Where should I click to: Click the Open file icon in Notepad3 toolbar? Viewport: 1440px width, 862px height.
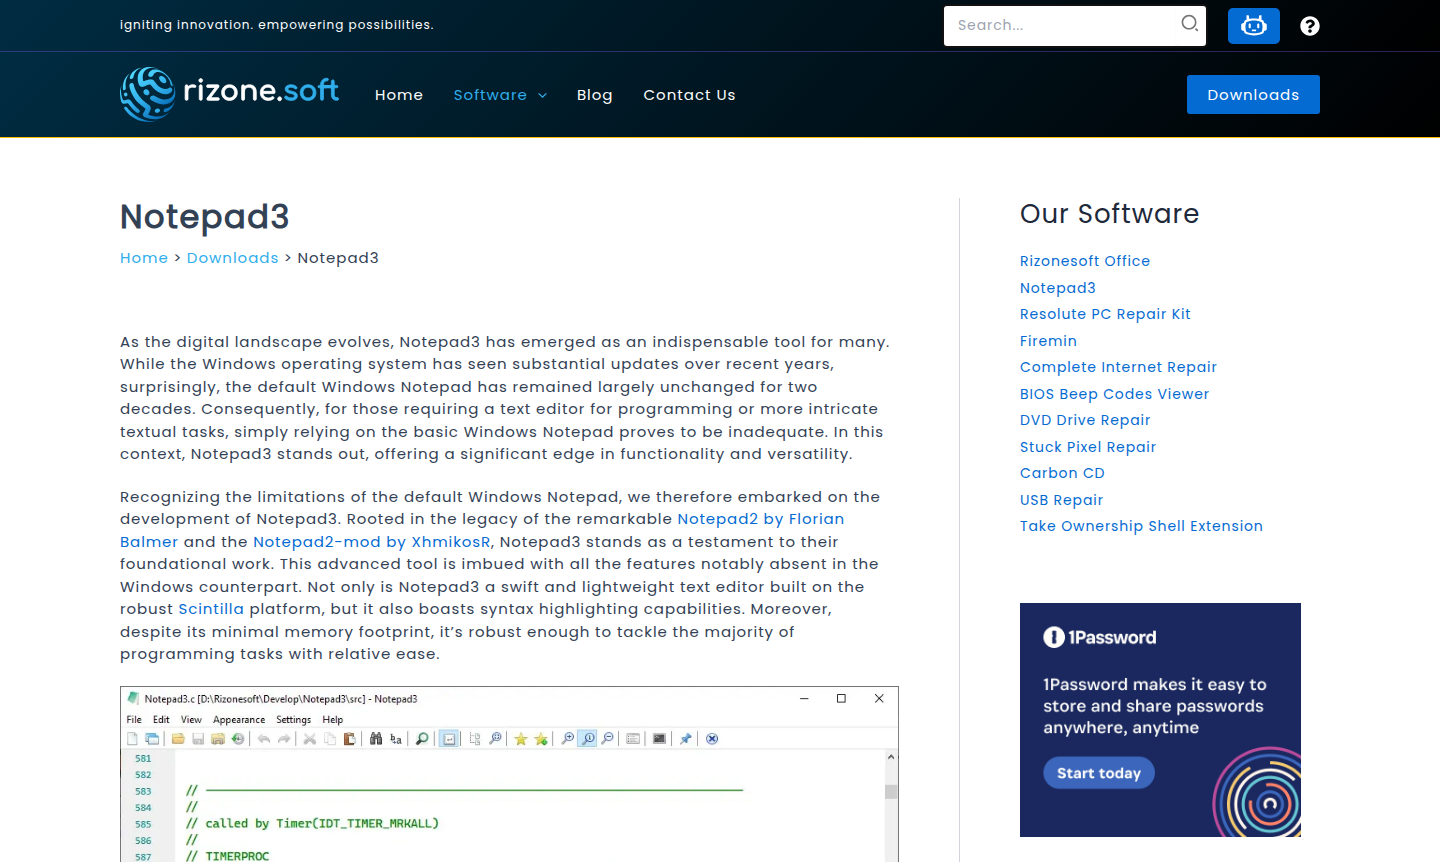click(178, 738)
